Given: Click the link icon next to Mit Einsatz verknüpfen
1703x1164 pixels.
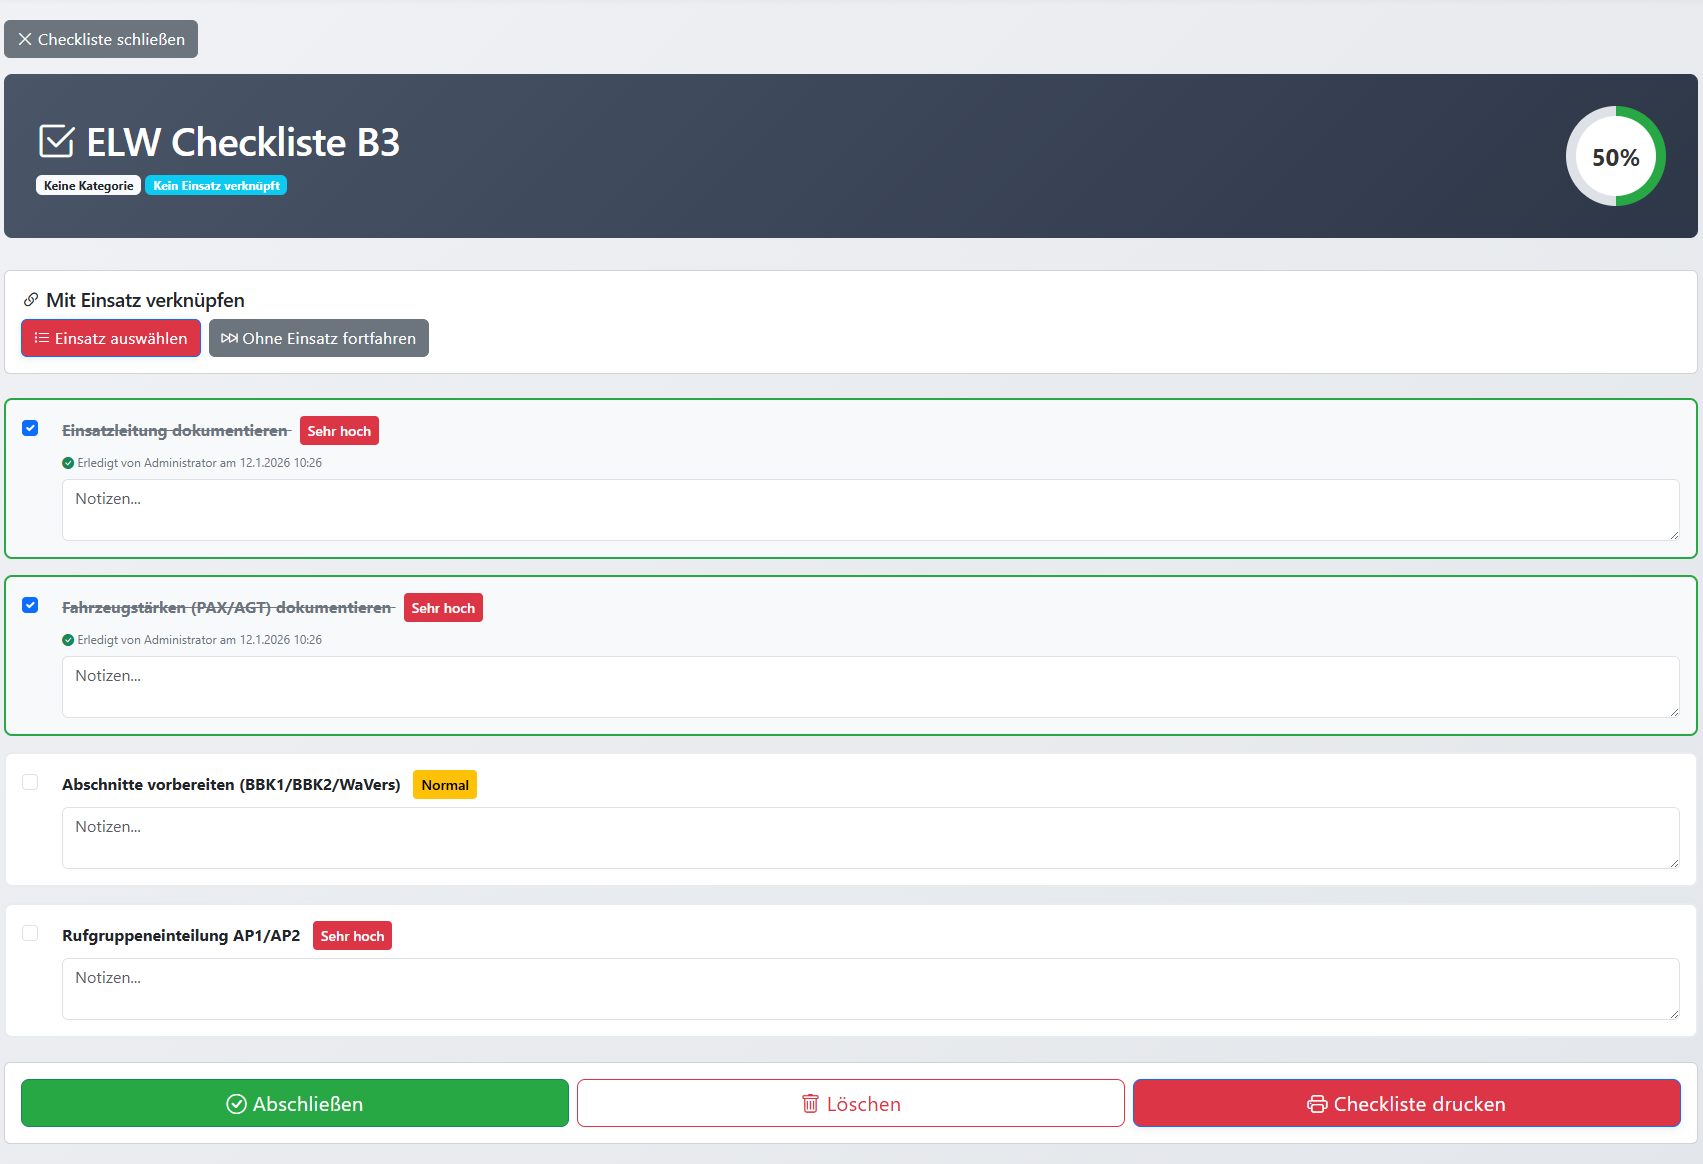Looking at the screenshot, I should [x=31, y=299].
